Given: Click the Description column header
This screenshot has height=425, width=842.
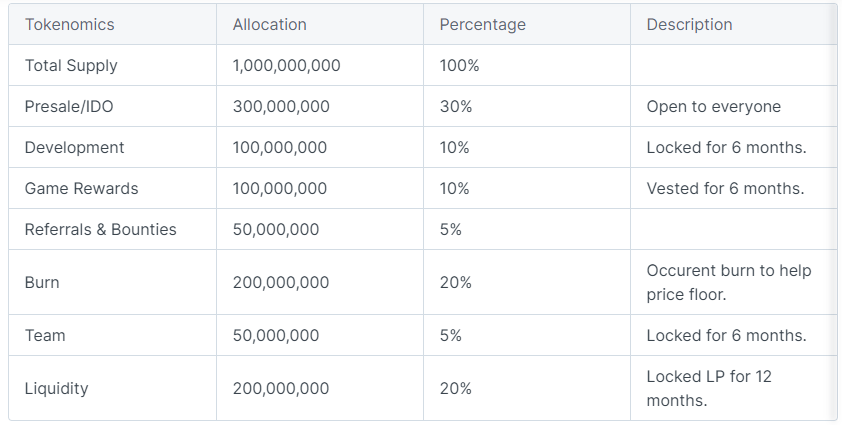Looking at the screenshot, I should (689, 24).
